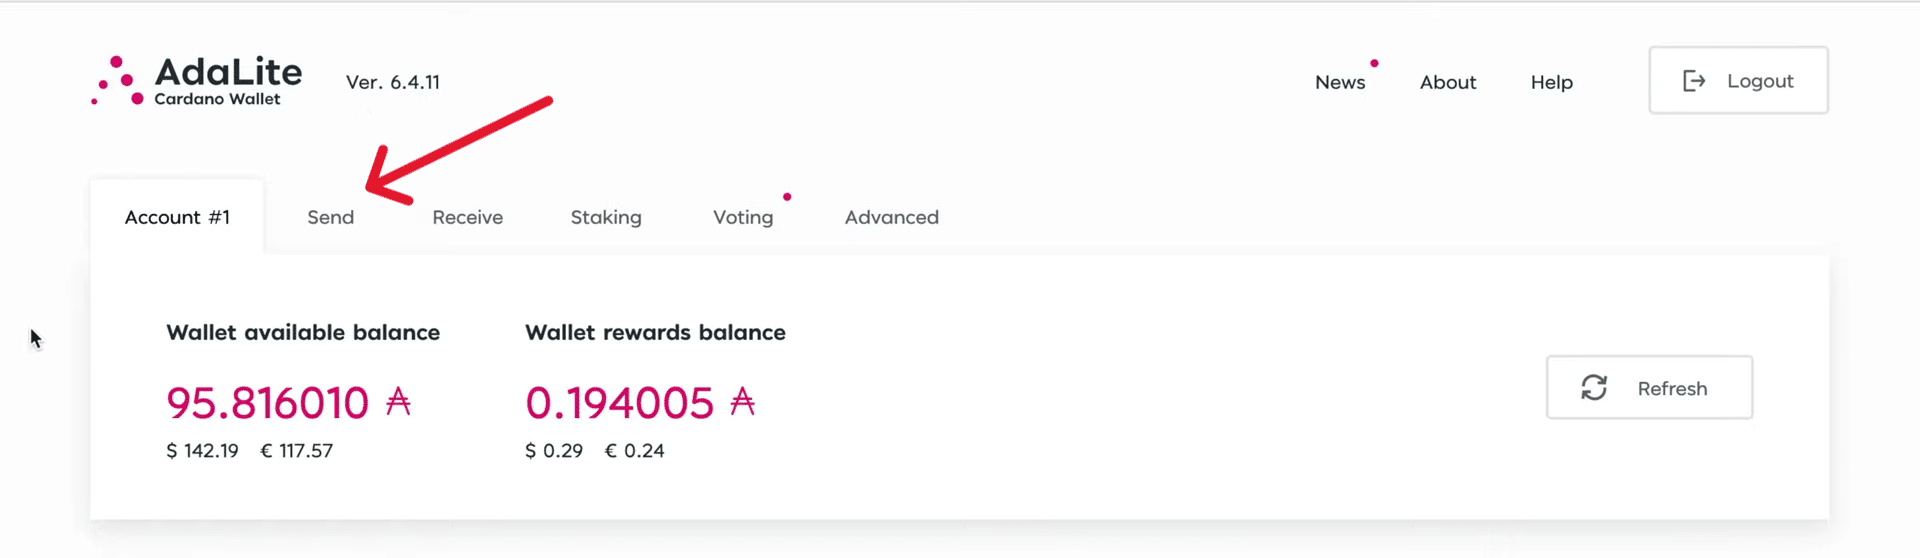Go to the Staking tab
1920x558 pixels.
point(606,217)
